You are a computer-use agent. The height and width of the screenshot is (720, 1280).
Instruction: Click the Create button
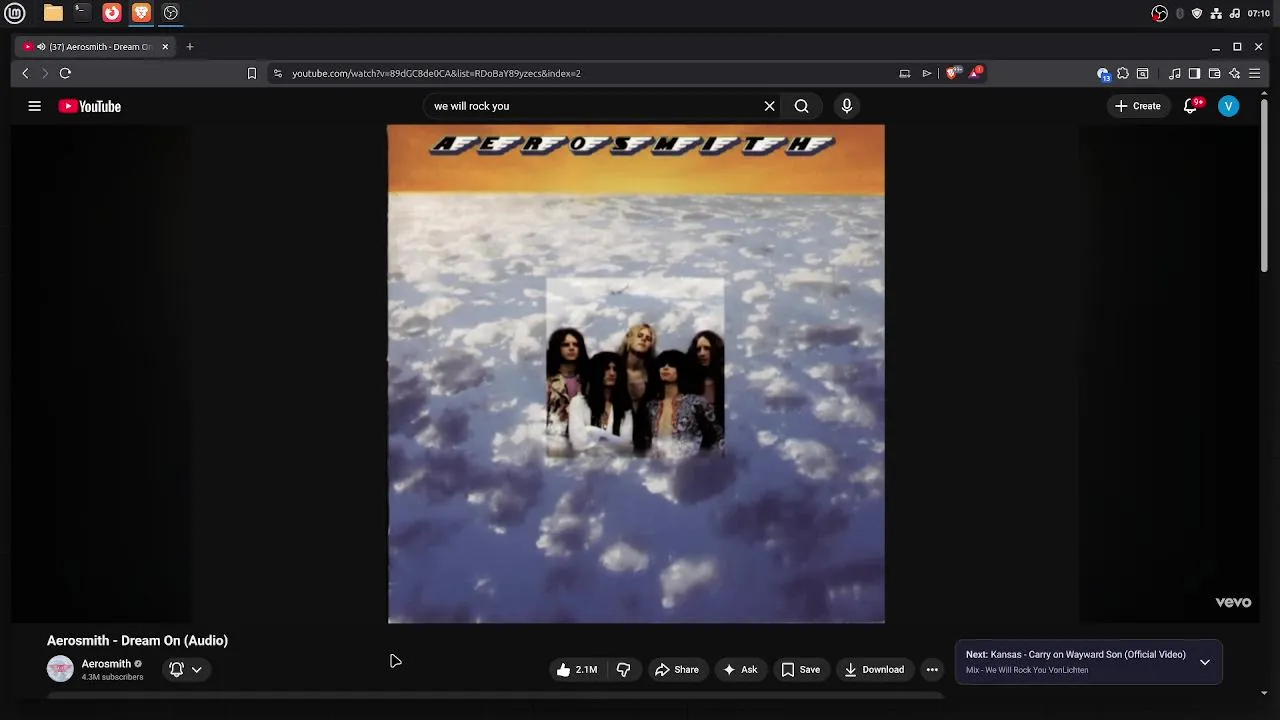(1138, 106)
